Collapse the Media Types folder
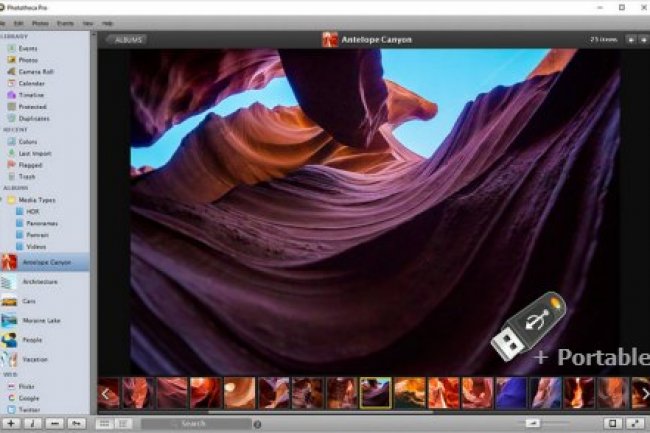Viewport: 650px width, 433px height. tap(5, 200)
